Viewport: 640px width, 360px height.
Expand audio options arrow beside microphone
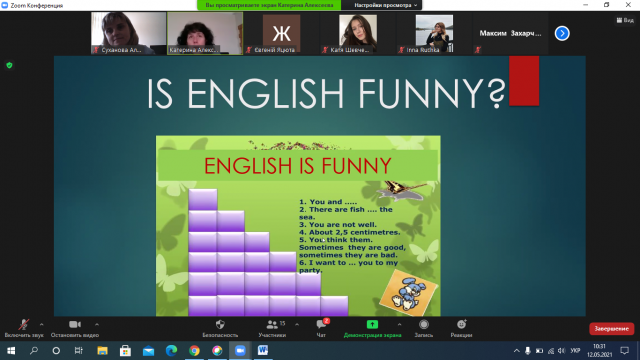click(42, 324)
